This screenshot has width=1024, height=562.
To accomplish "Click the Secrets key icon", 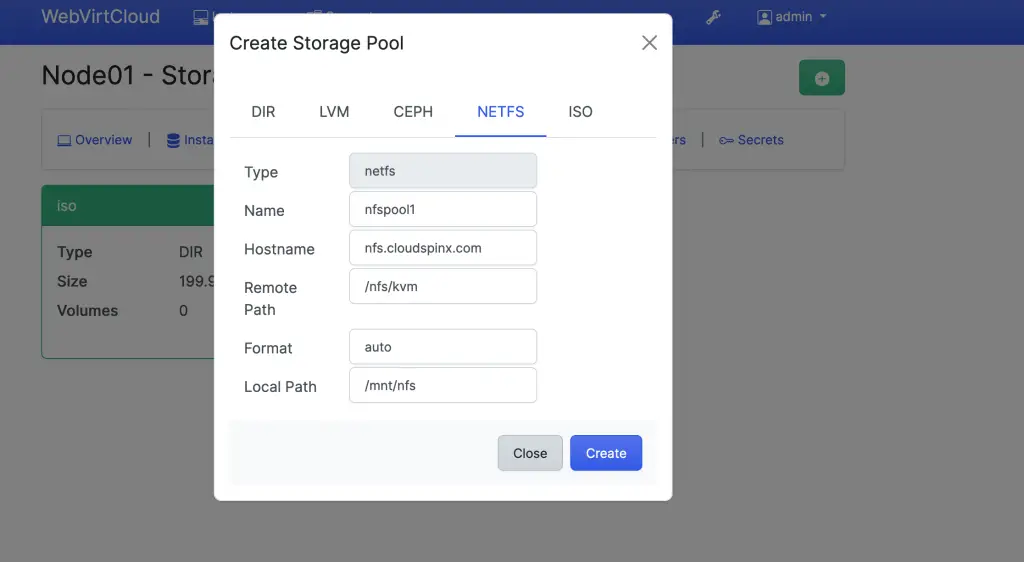I will coord(726,140).
